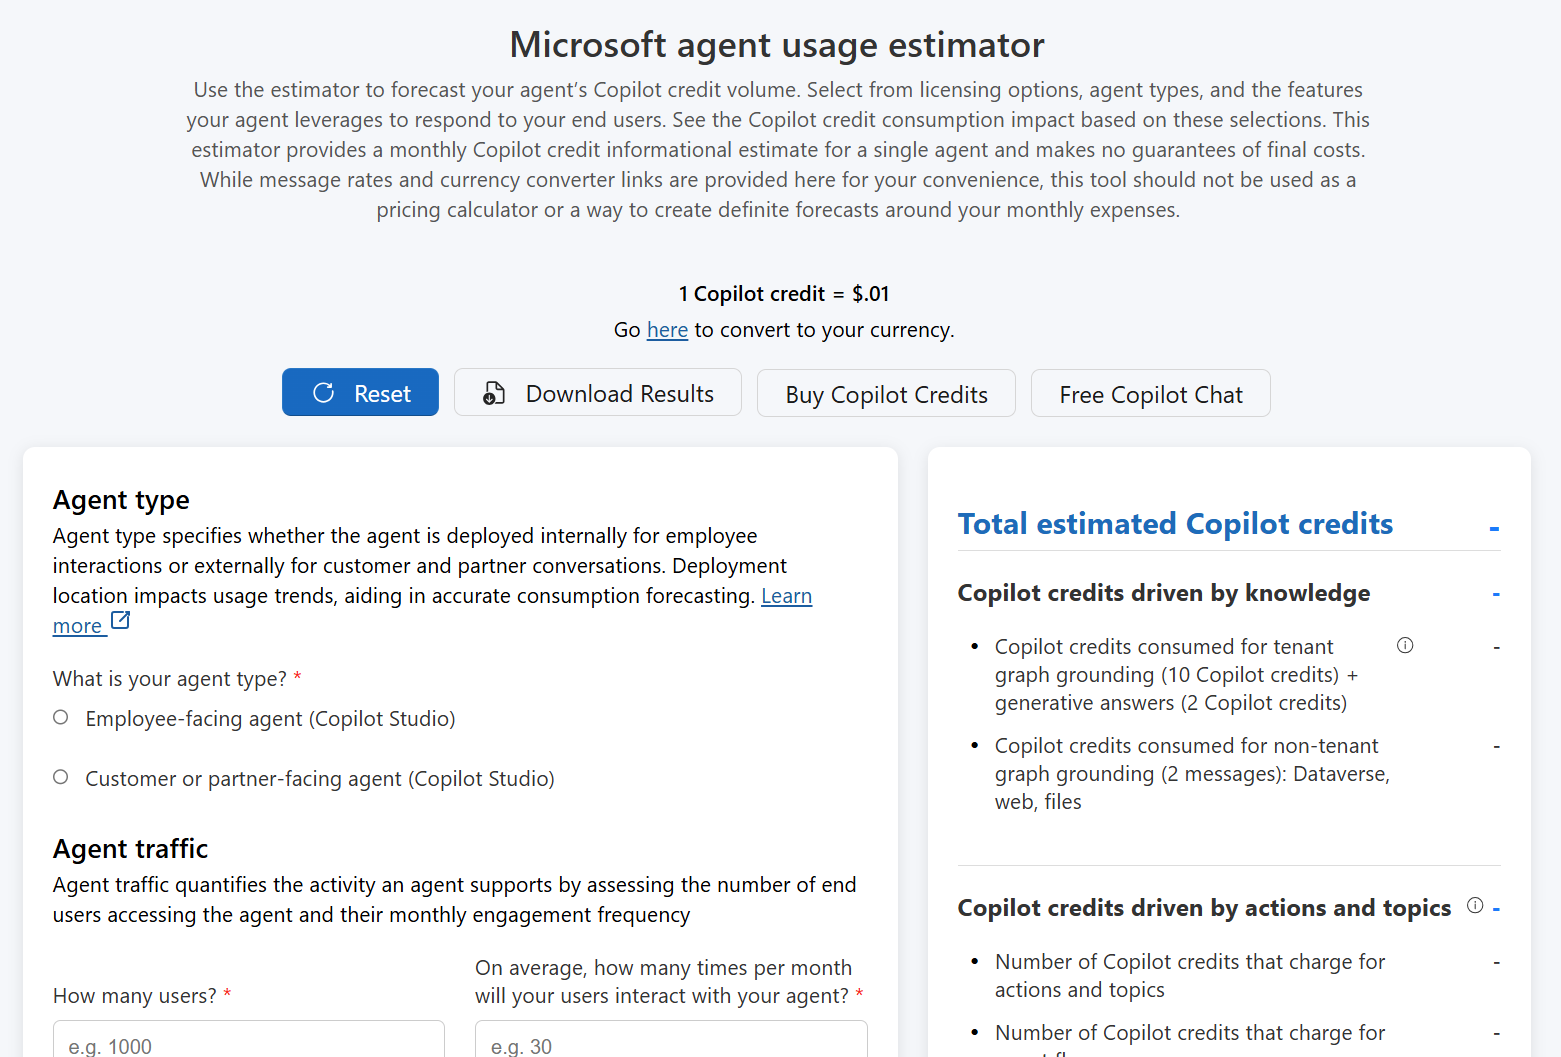Click the download file icon
Image resolution: width=1561 pixels, height=1057 pixels.
[494, 393]
